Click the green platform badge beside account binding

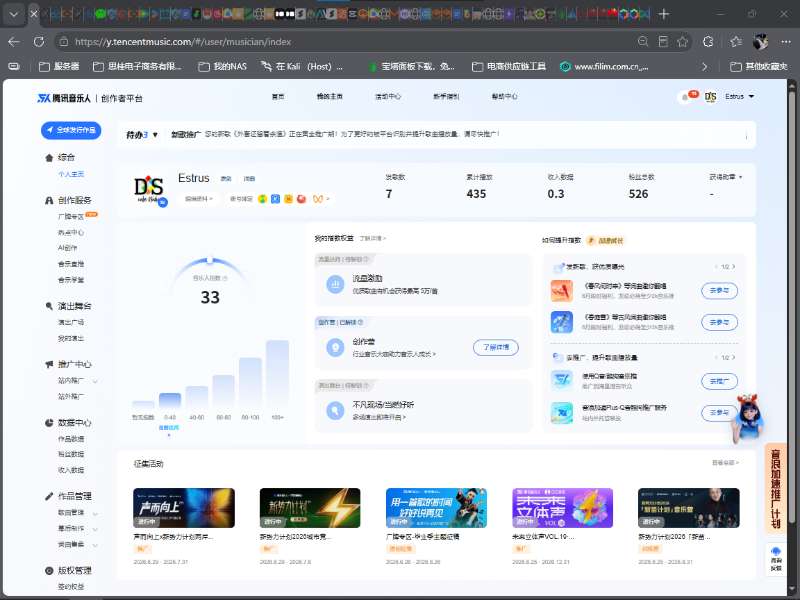point(262,199)
